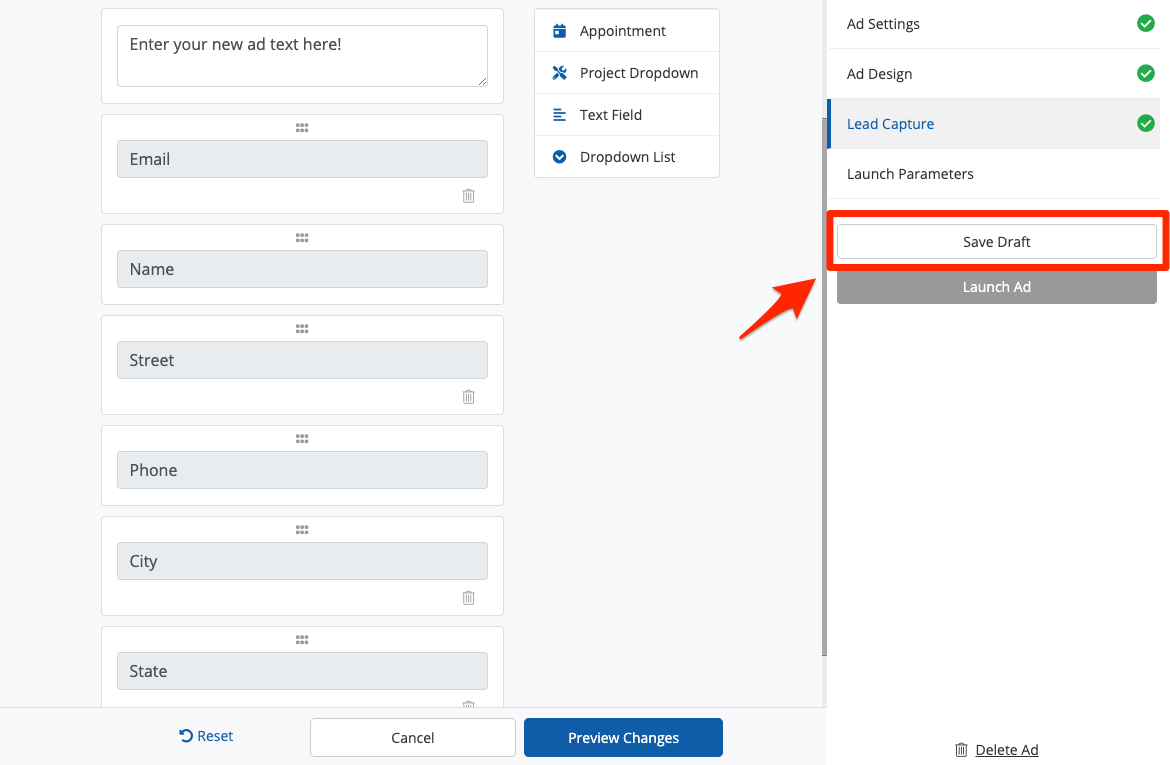Select the drag handle above State field

[302, 640]
